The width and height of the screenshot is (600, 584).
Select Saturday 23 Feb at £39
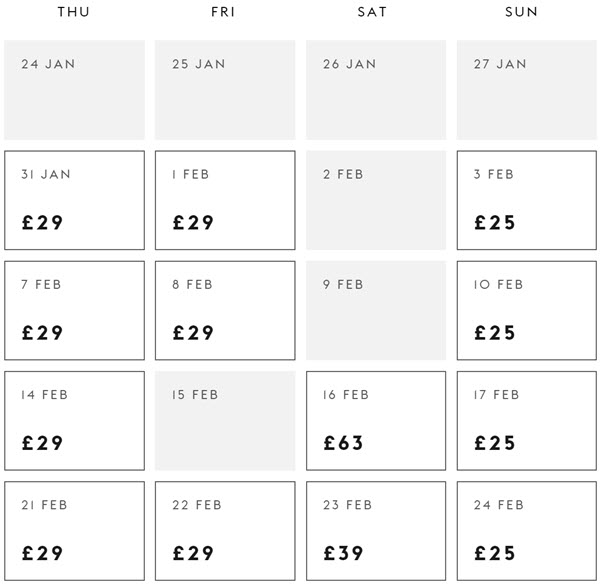(x=376, y=531)
